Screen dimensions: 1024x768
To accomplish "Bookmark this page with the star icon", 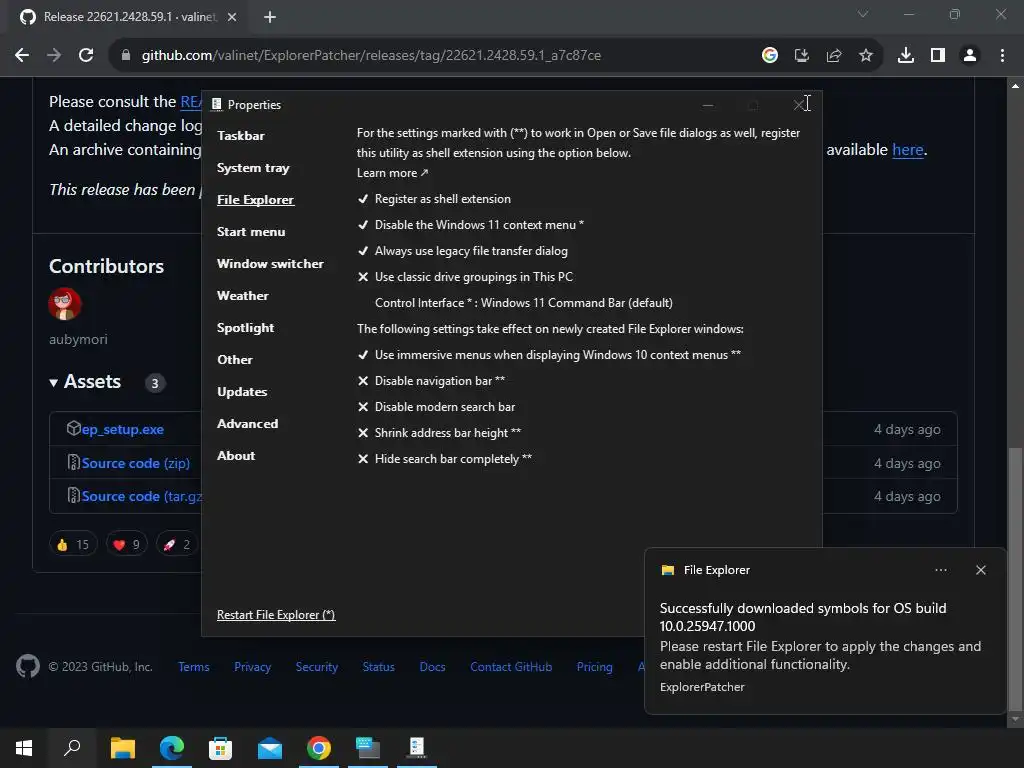I will click(x=866, y=56).
